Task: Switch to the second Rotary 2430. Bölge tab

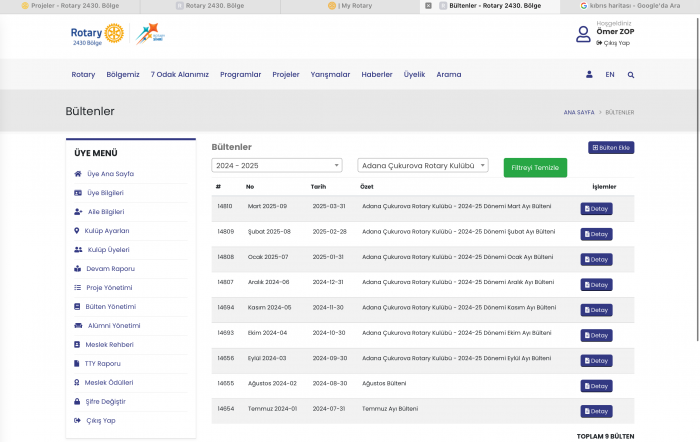Action: 210,6
